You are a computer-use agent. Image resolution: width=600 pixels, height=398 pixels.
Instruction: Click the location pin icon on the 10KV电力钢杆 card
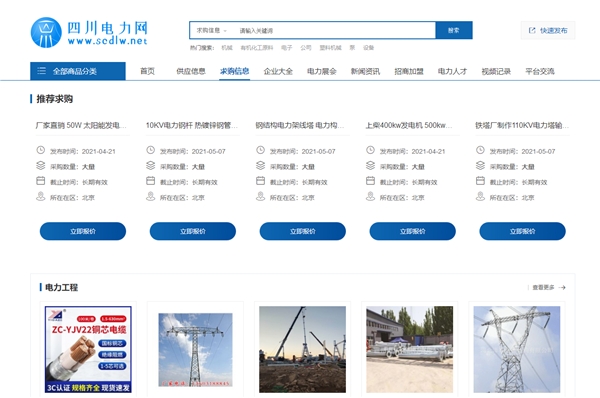(x=150, y=196)
